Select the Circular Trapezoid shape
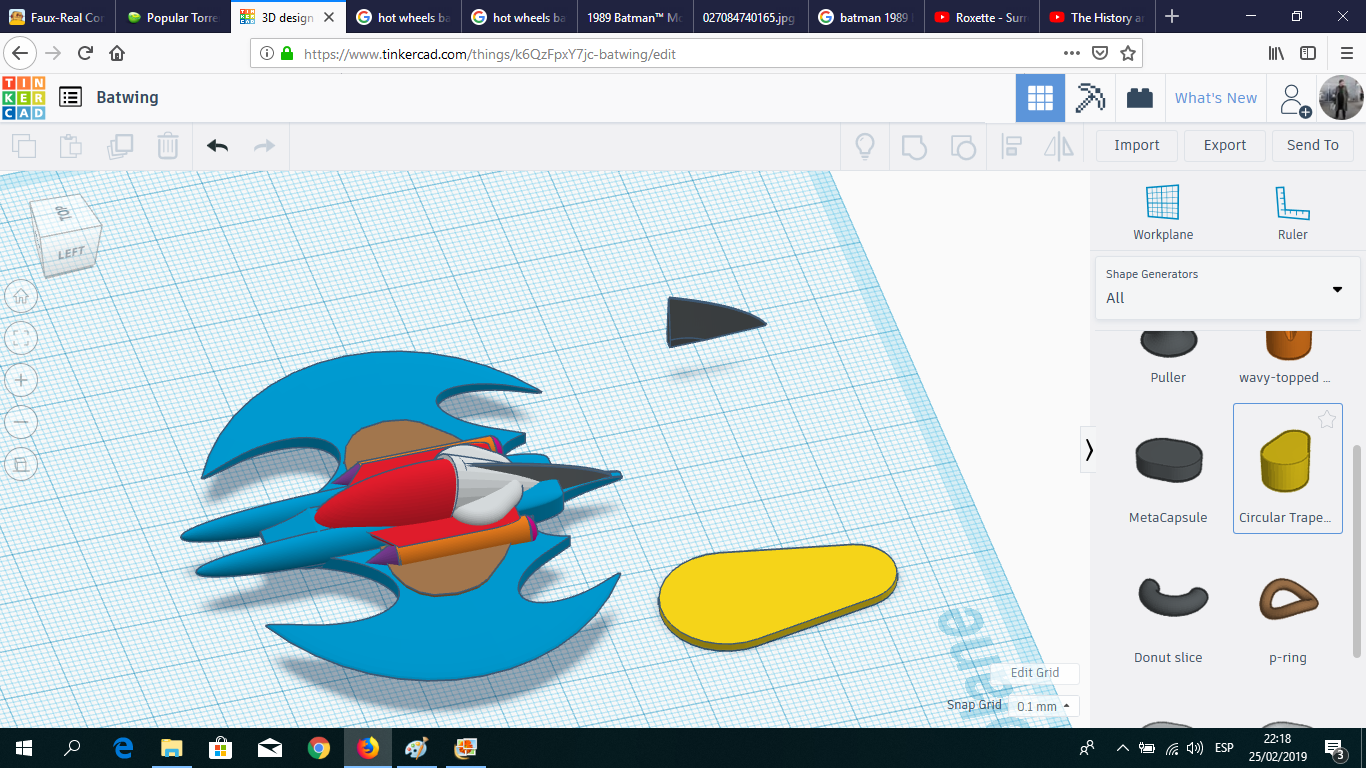Image resolution: width=1366 pixels, height=768 pixels. point(1287,468)
